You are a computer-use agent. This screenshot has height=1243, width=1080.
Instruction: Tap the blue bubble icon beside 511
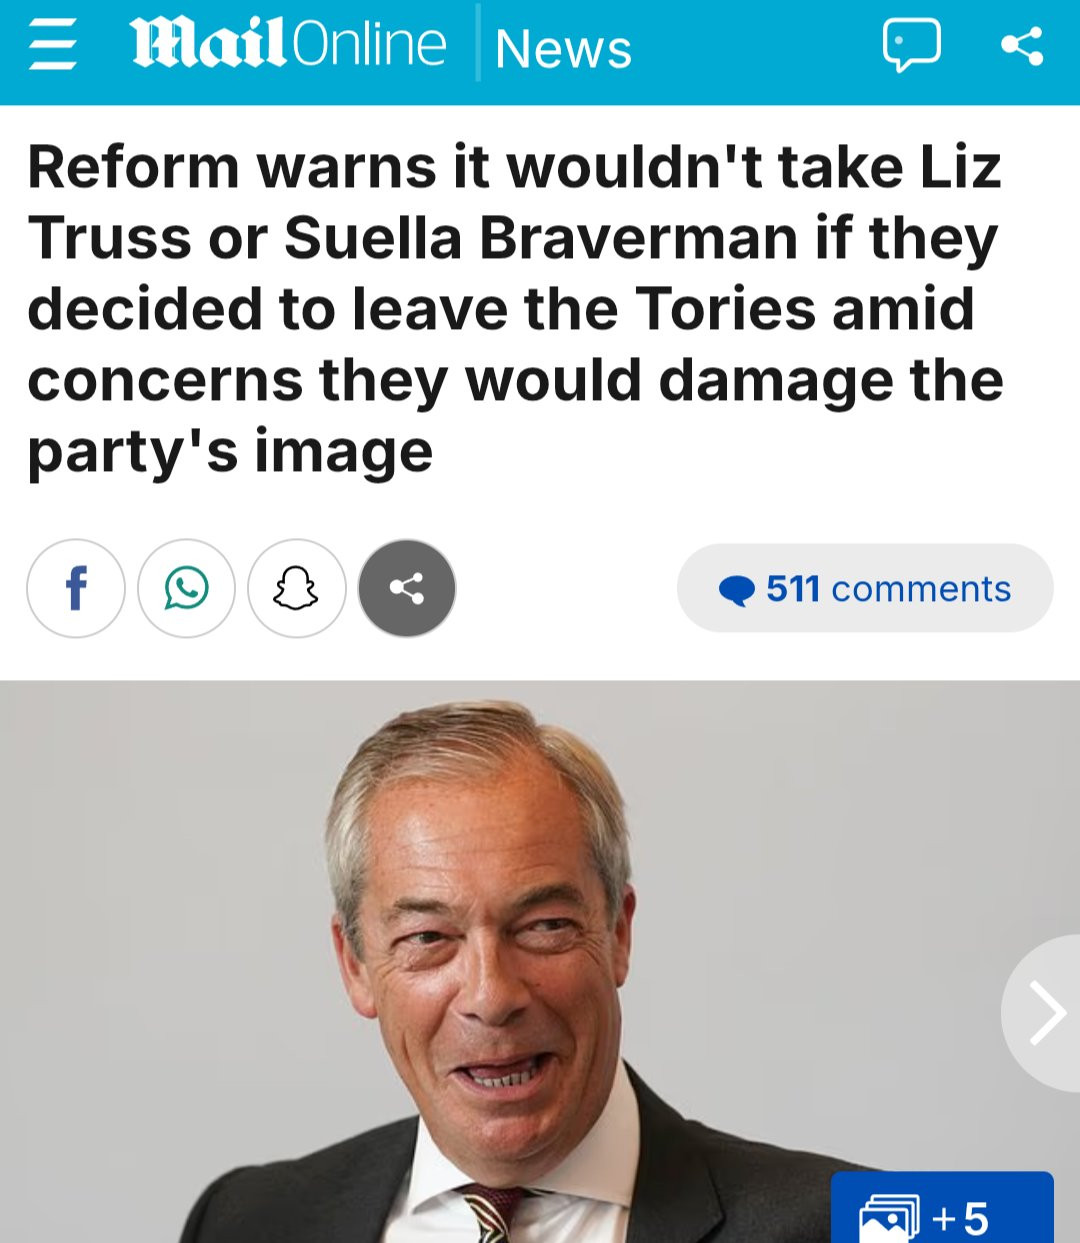point(737,590)
